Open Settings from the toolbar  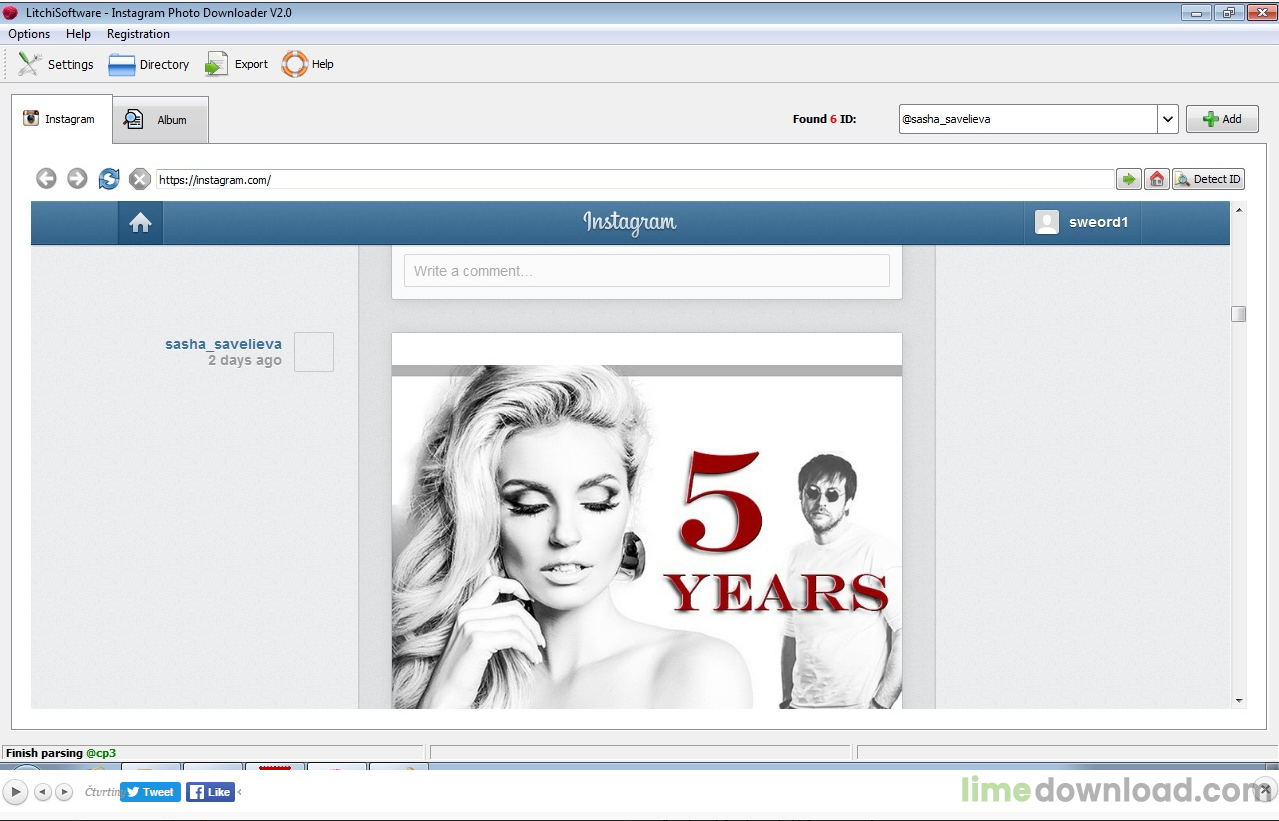click(x=56, y=64)
